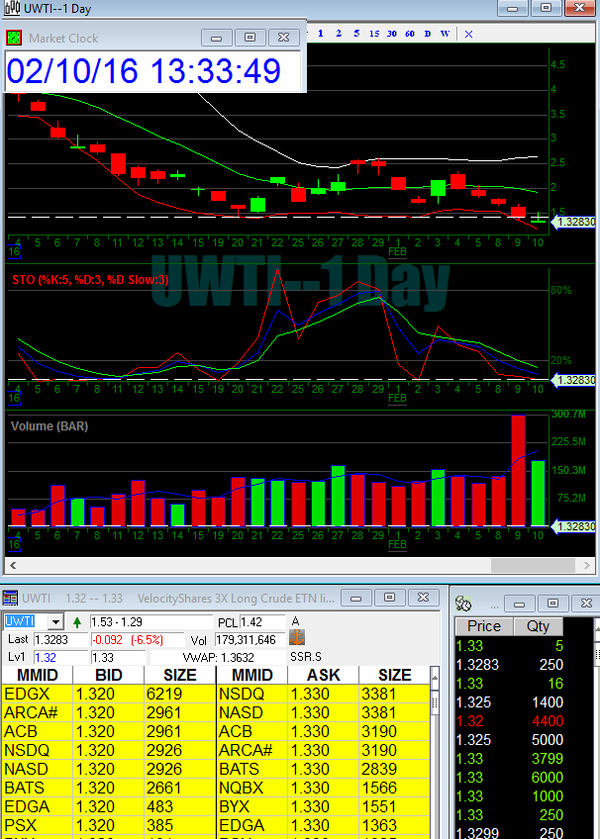This screenshot has width=600, height=839.
Task: Click the Last price field 1.3283
Action: 60,639
